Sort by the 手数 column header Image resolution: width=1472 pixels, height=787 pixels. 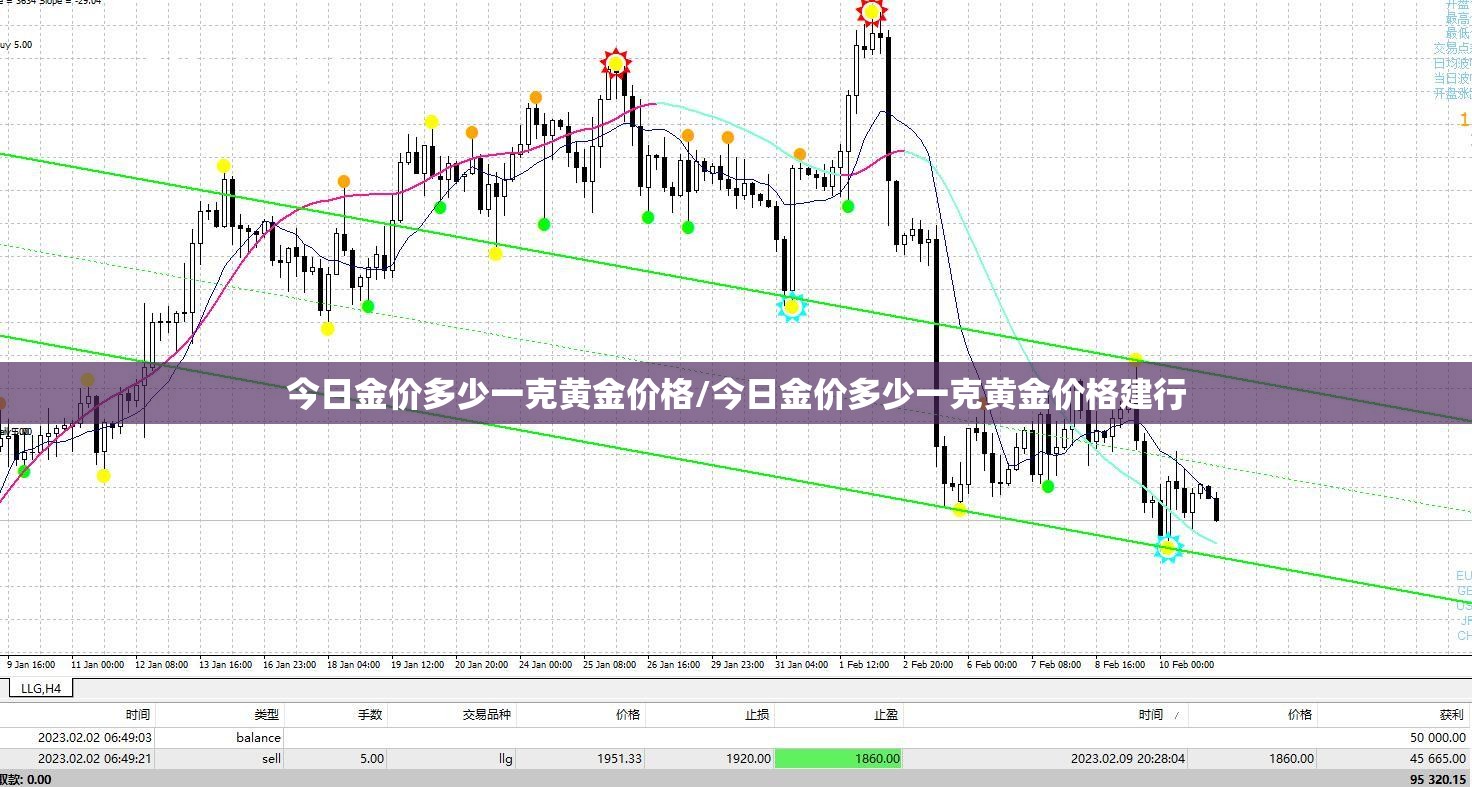click(370, 714)
